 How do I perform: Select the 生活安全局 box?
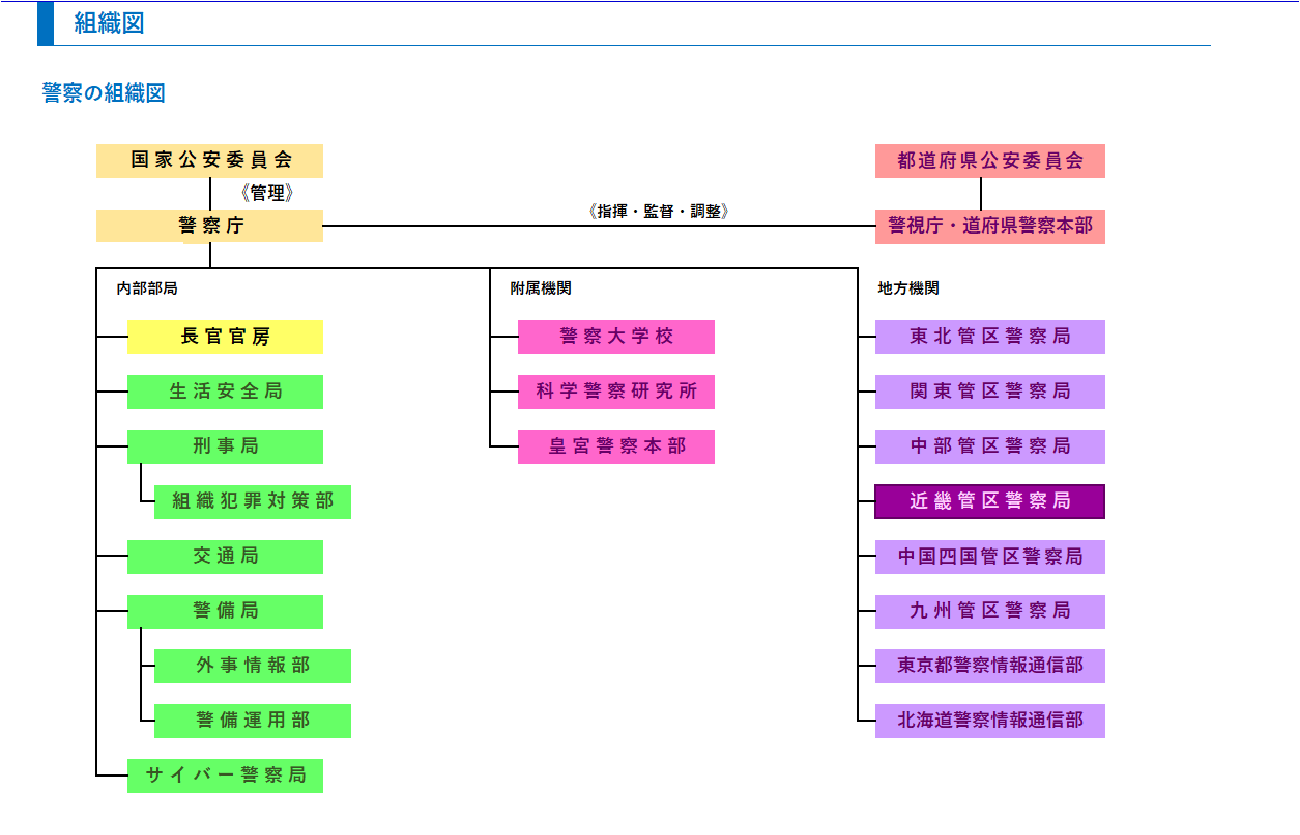coord(225,392)
